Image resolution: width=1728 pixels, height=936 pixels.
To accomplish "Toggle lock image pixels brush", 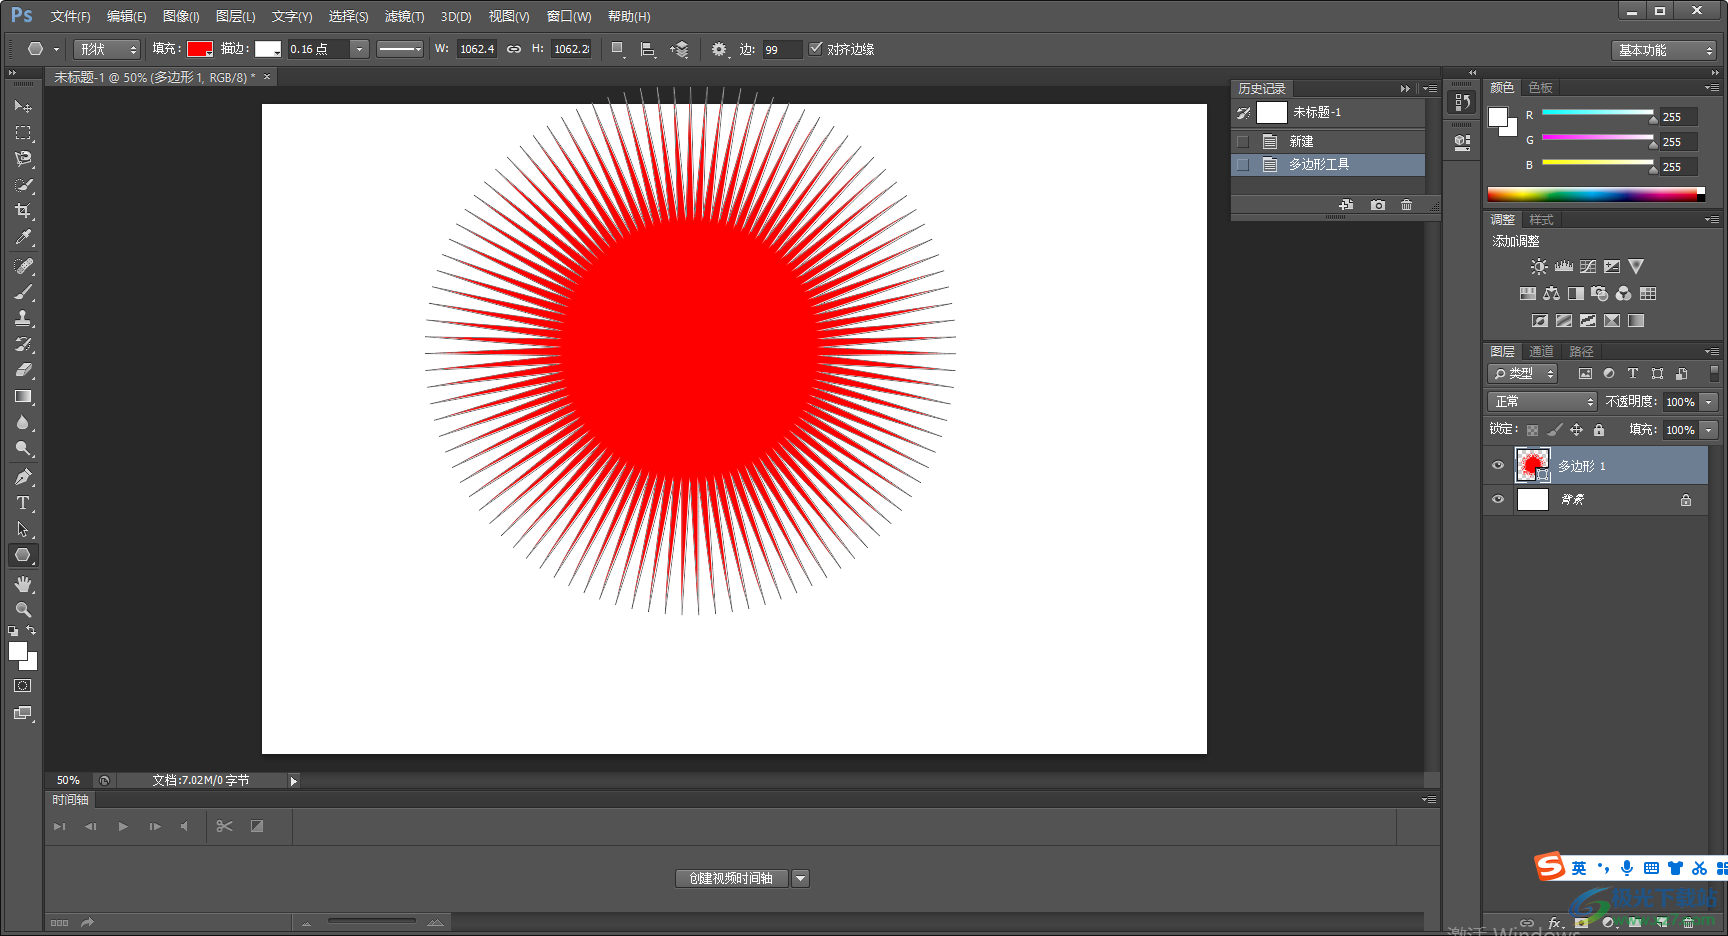I will coord(1554,430).
